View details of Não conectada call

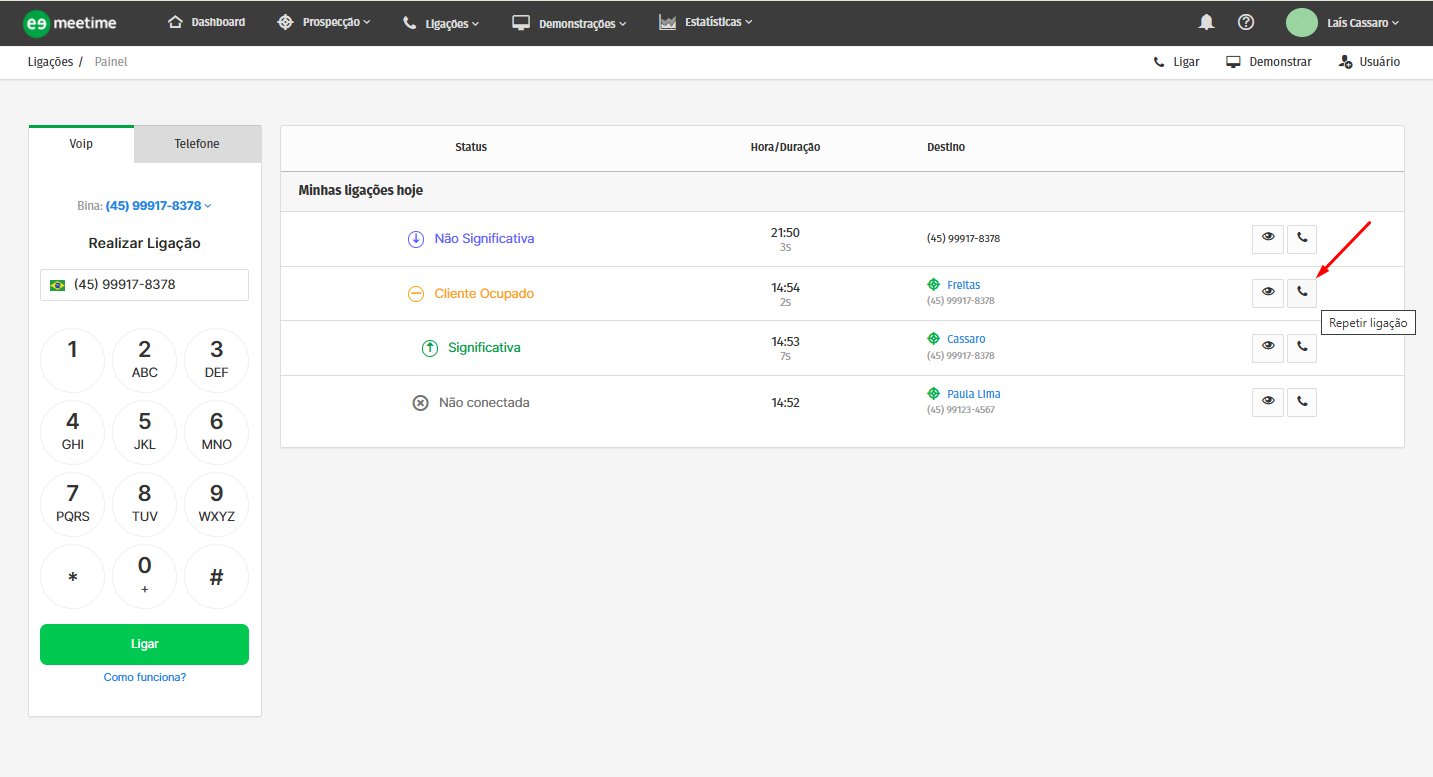click(1267, 402)
